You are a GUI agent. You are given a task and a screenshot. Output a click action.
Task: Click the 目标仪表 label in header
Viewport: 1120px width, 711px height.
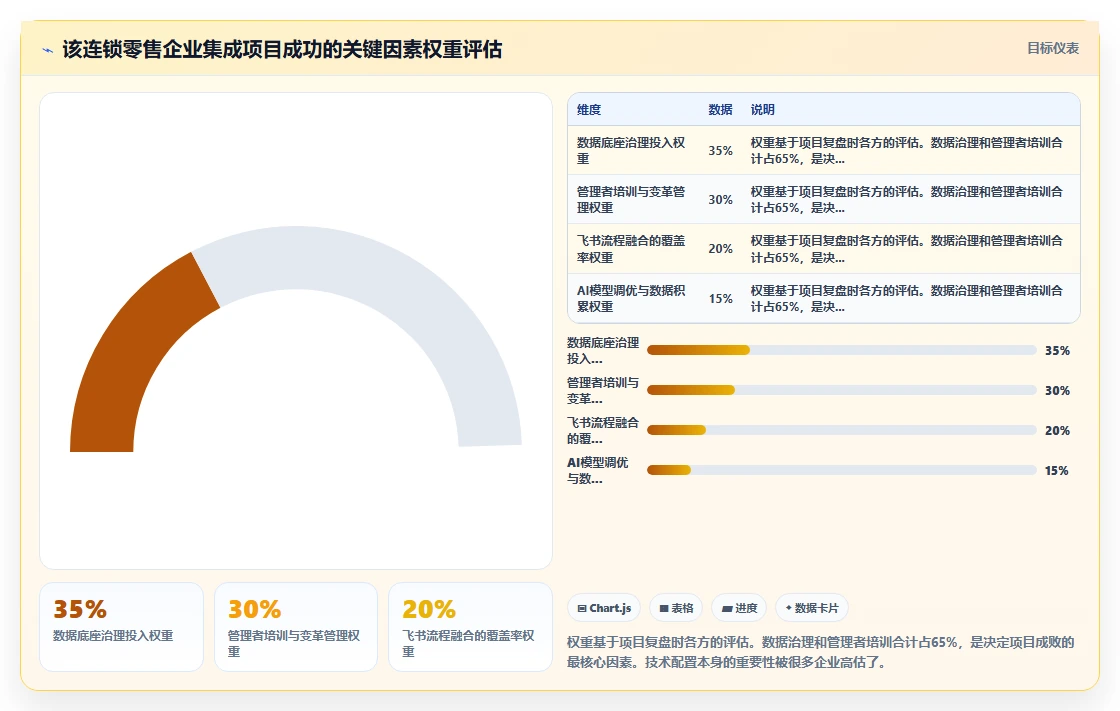(x=1053, y=48)
